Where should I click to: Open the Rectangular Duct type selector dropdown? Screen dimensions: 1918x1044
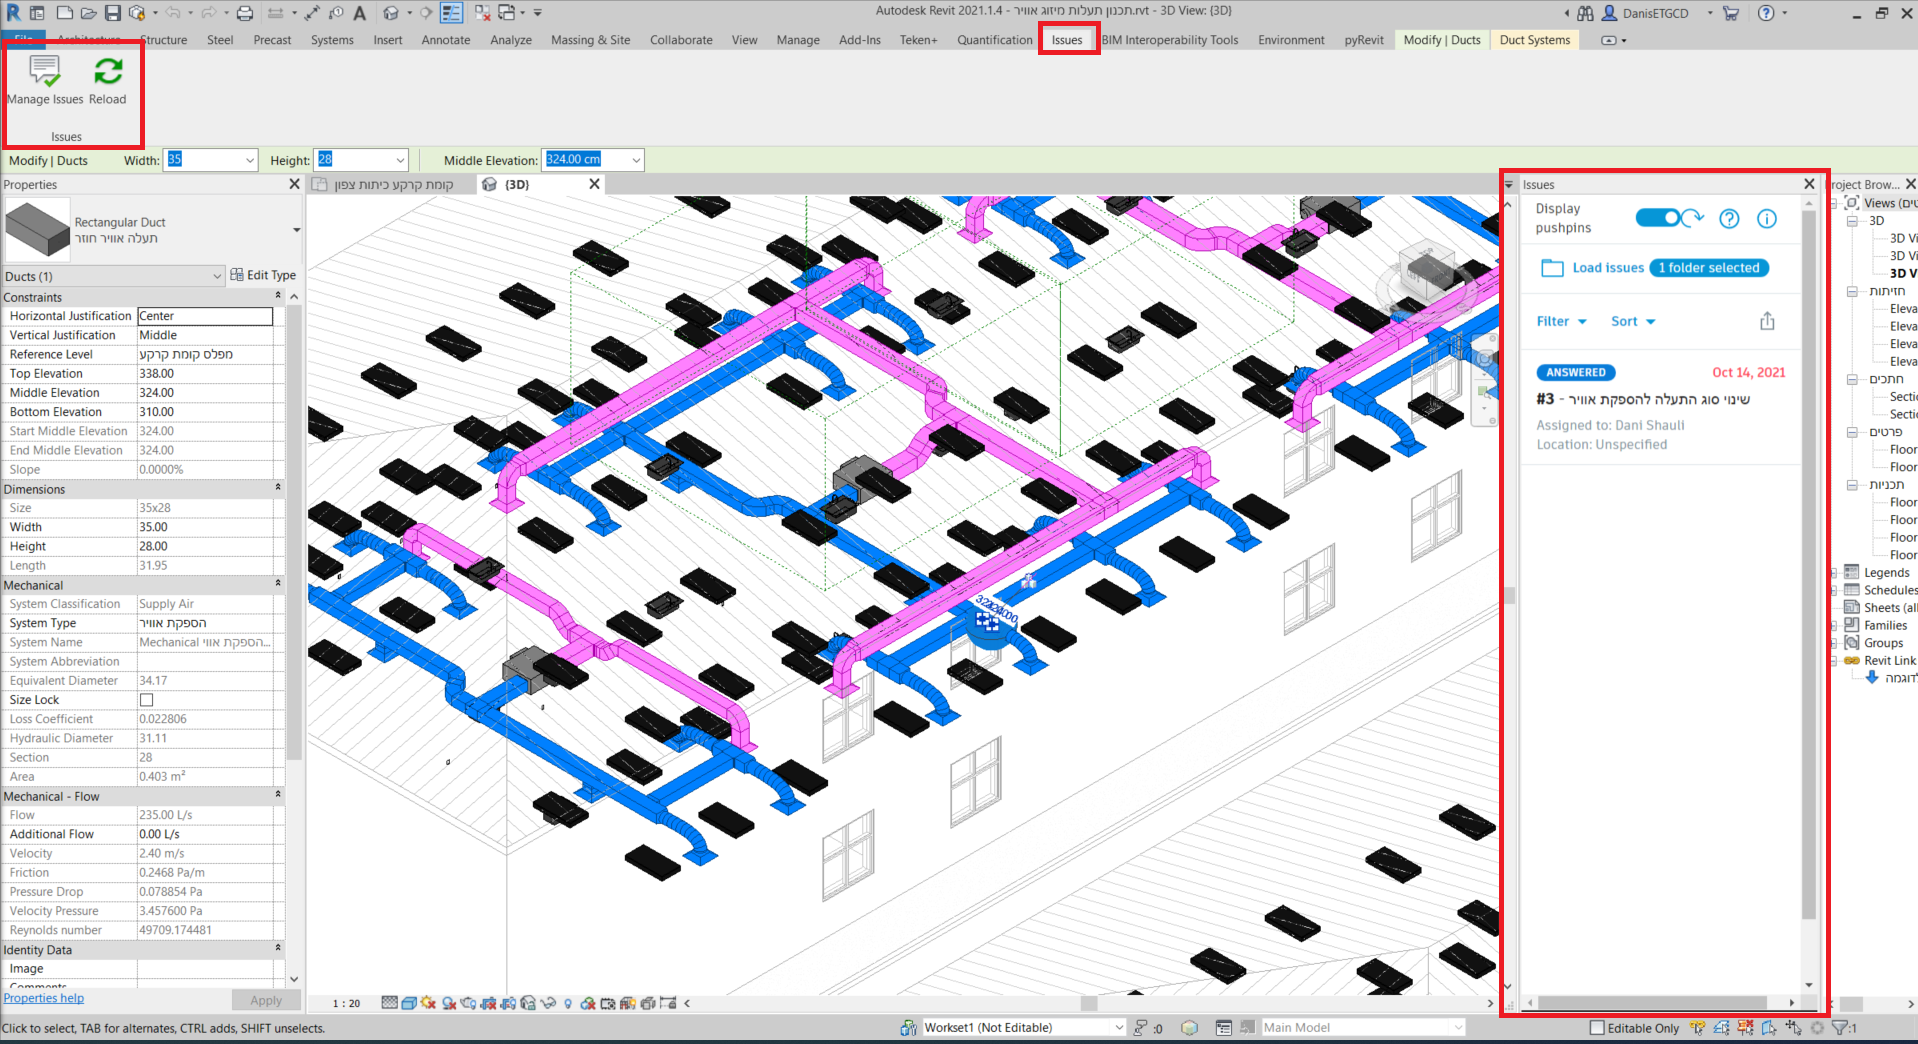tap(296, 230)
